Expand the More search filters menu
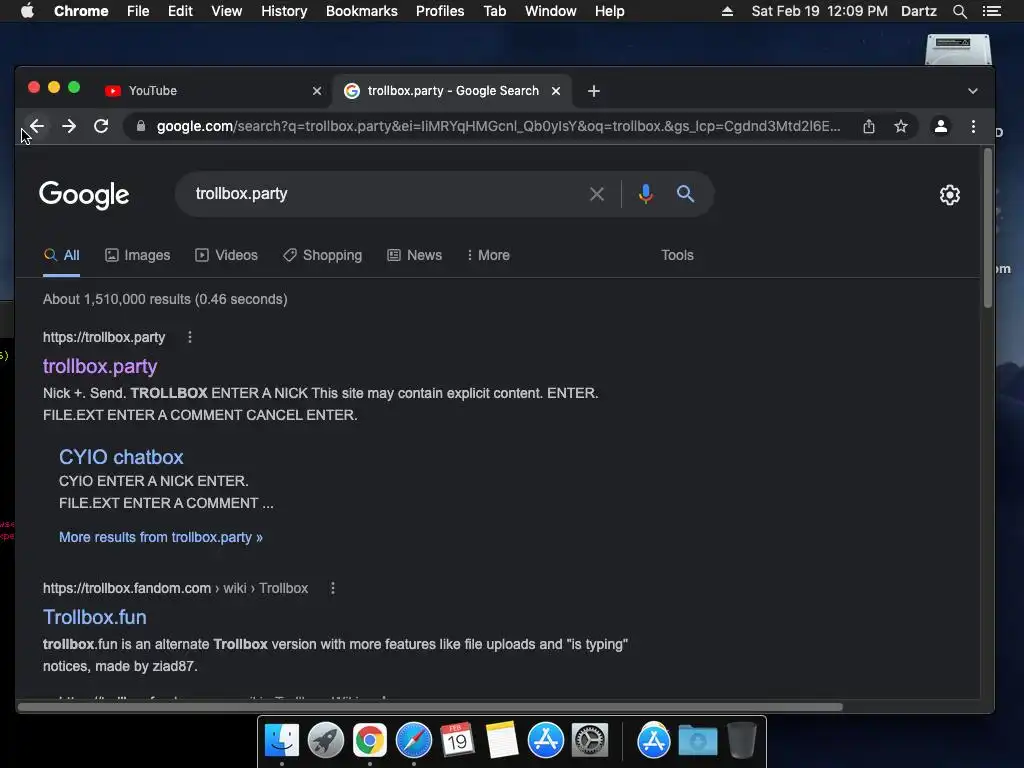Screen dimensions: 1024x768 pyautogui.click(x=488, y=255)
